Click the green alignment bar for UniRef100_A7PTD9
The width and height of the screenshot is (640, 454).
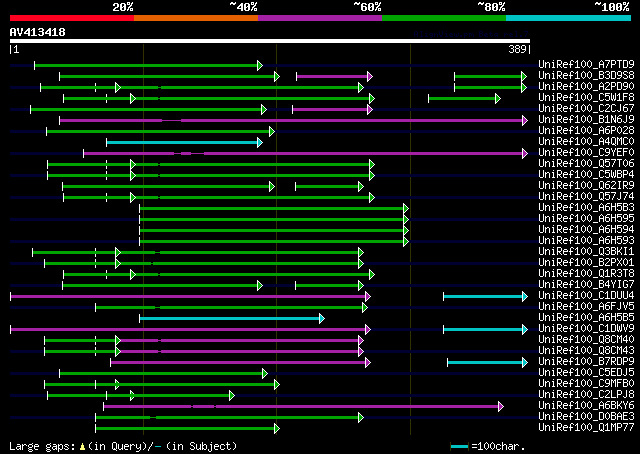click(x=148, y=65)
